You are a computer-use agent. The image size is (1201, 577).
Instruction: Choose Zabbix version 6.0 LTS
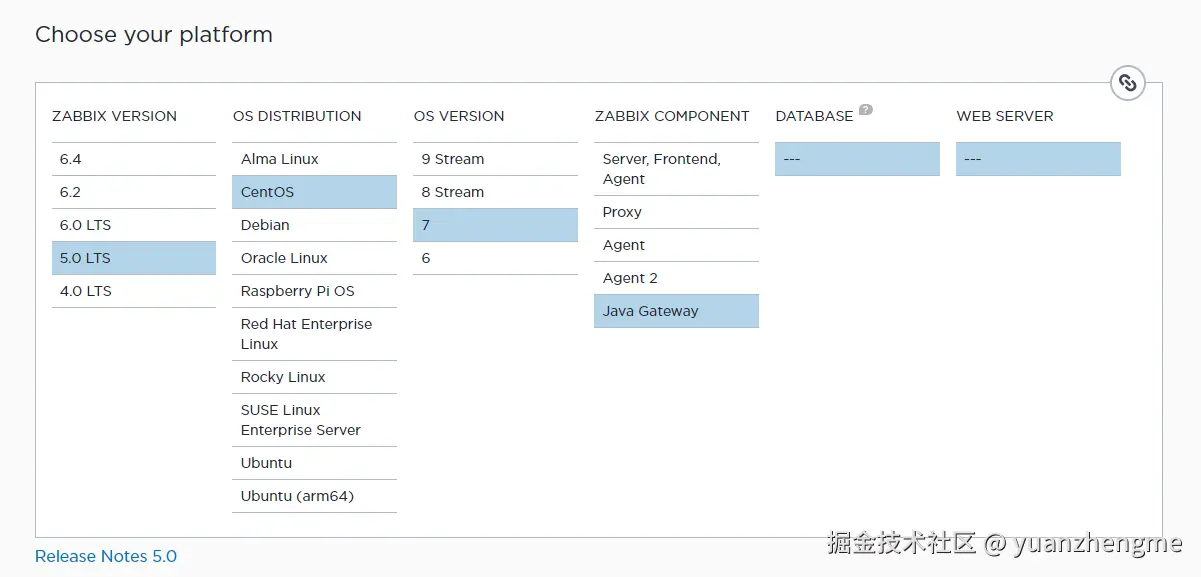tap(134, 225)
